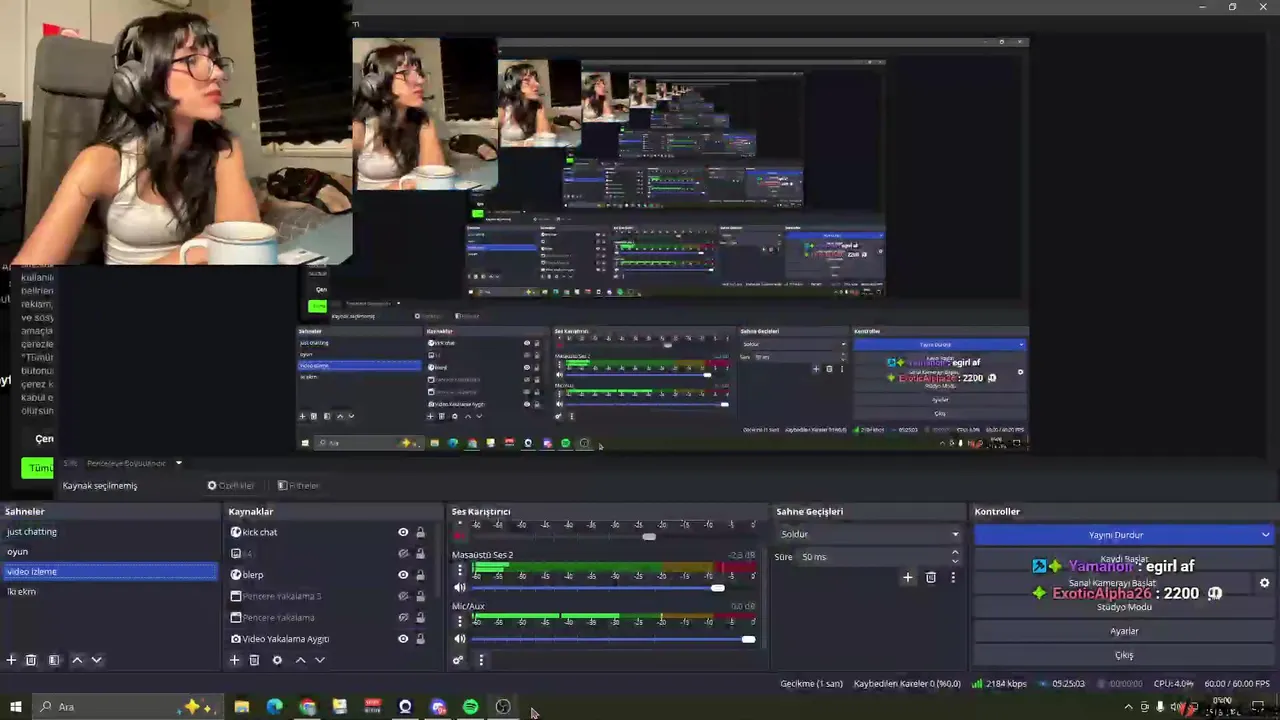Add a new source in Kaynaklar
Viewport: 1280px width, 720px height.
[x=234, y=660]
